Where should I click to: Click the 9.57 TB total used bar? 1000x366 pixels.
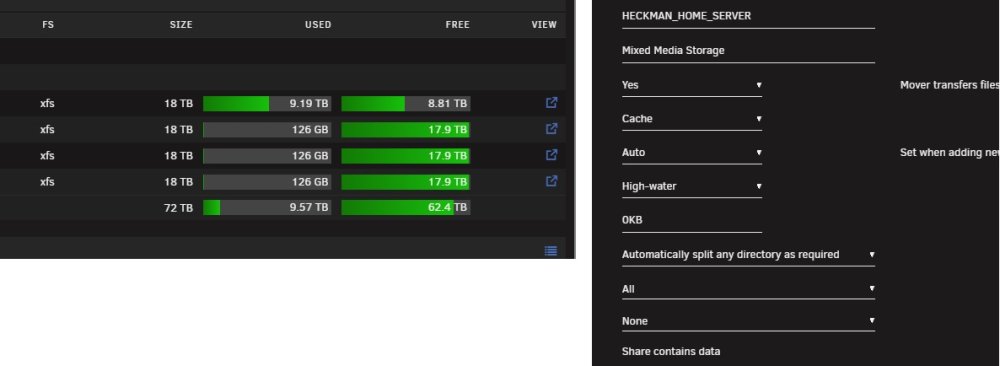coord(267,207)
